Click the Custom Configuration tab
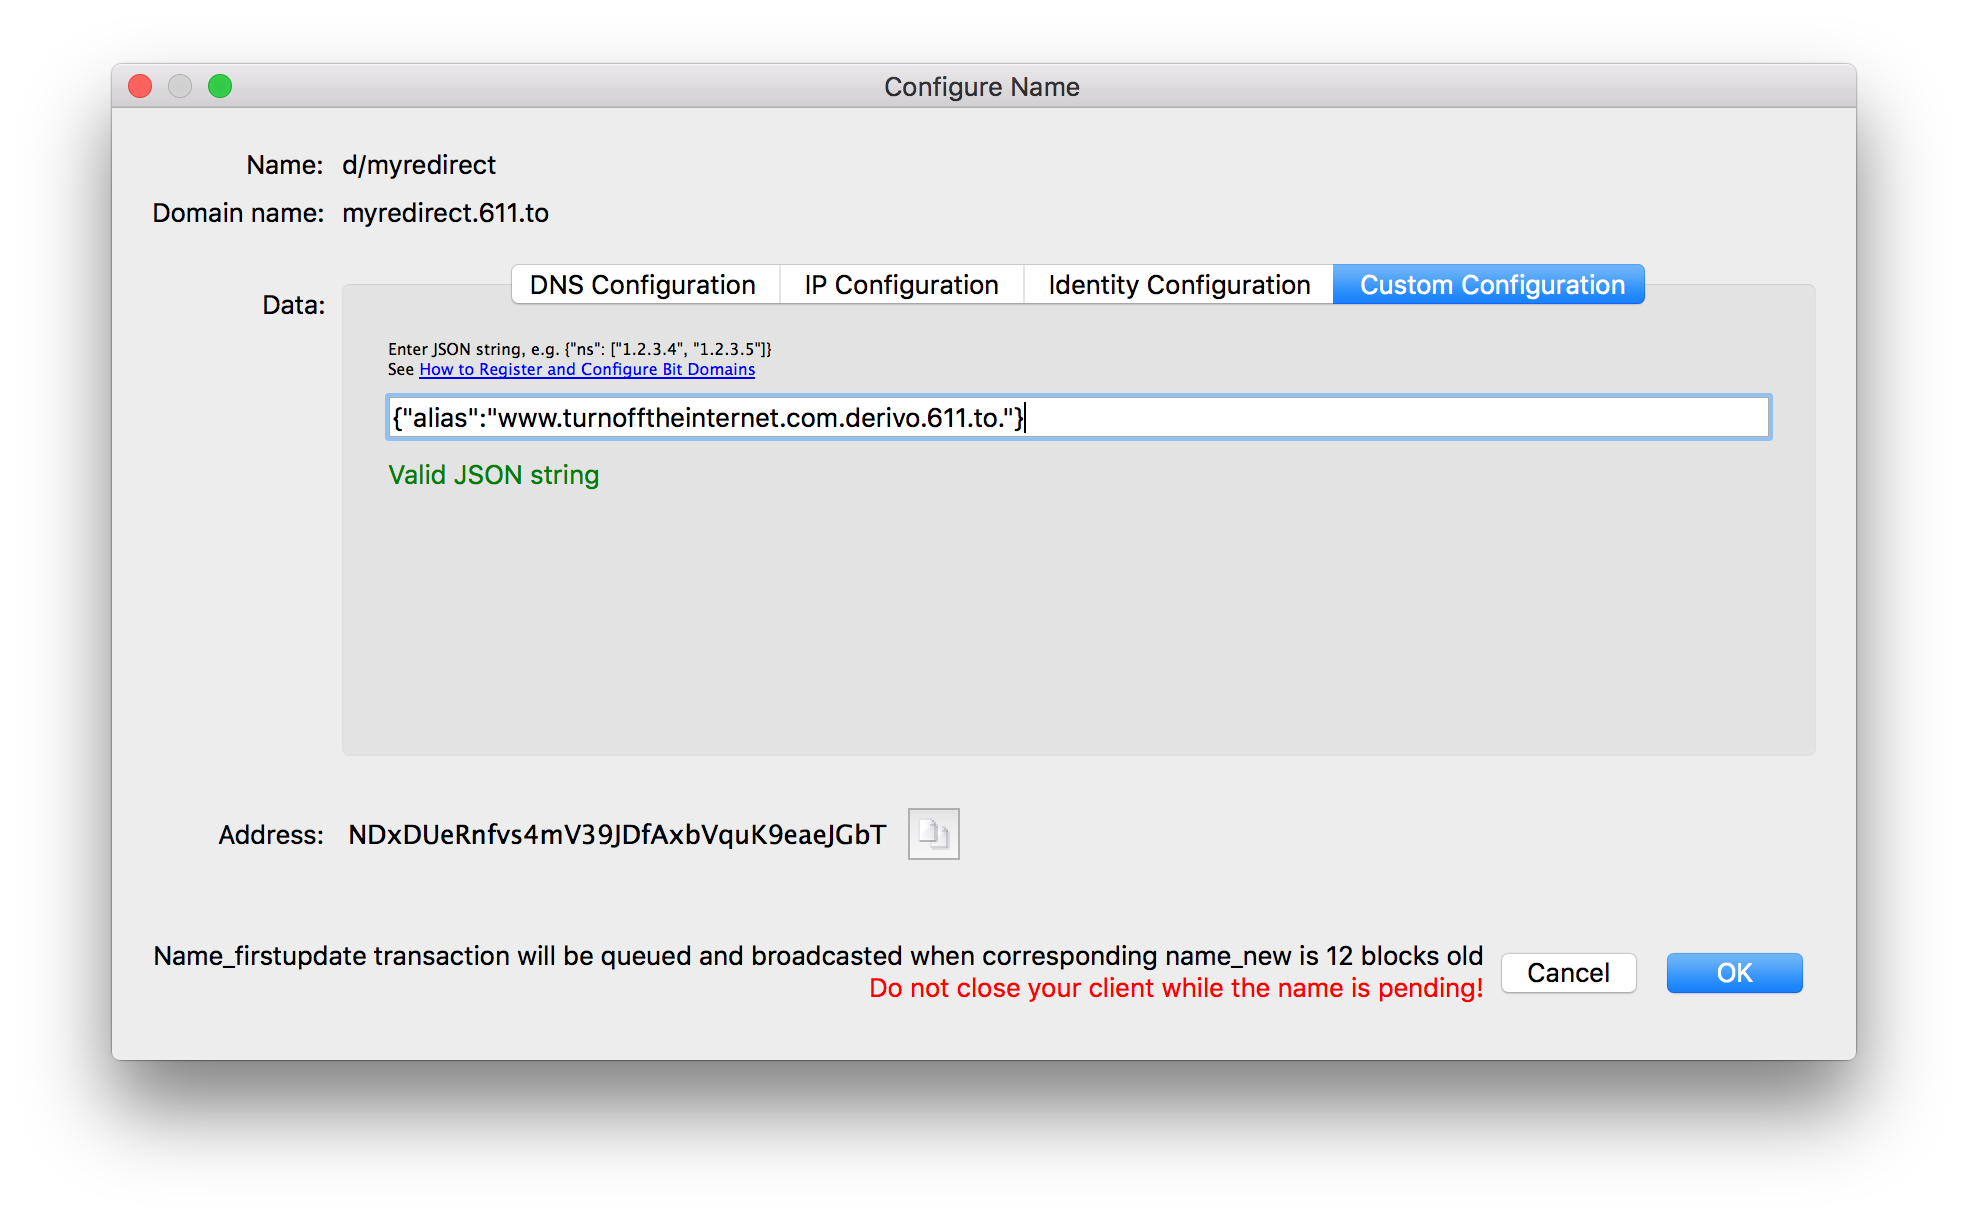Image resolution: width=1968 pixels, height=1220 pixels. pyautogui.click(x=1490, y=285)
